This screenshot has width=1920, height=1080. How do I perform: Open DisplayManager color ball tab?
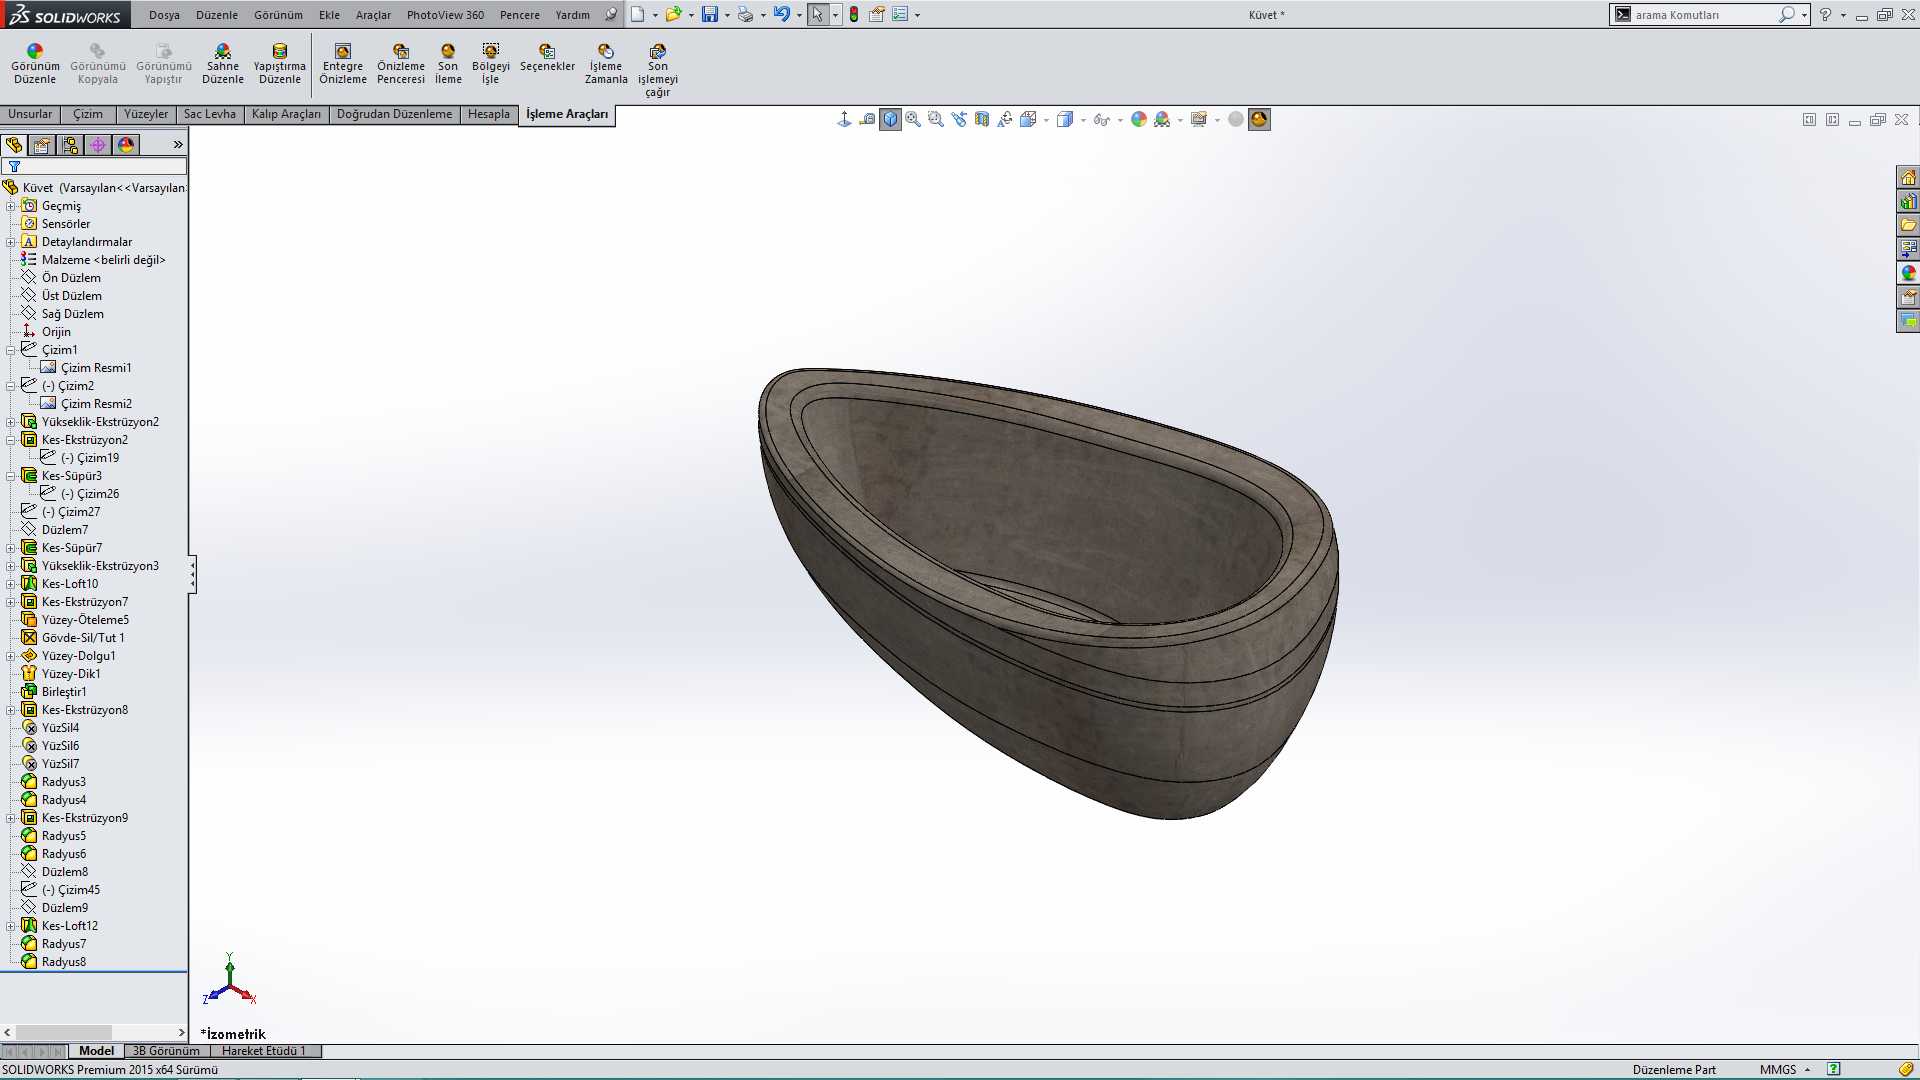[x=126, y=145]
